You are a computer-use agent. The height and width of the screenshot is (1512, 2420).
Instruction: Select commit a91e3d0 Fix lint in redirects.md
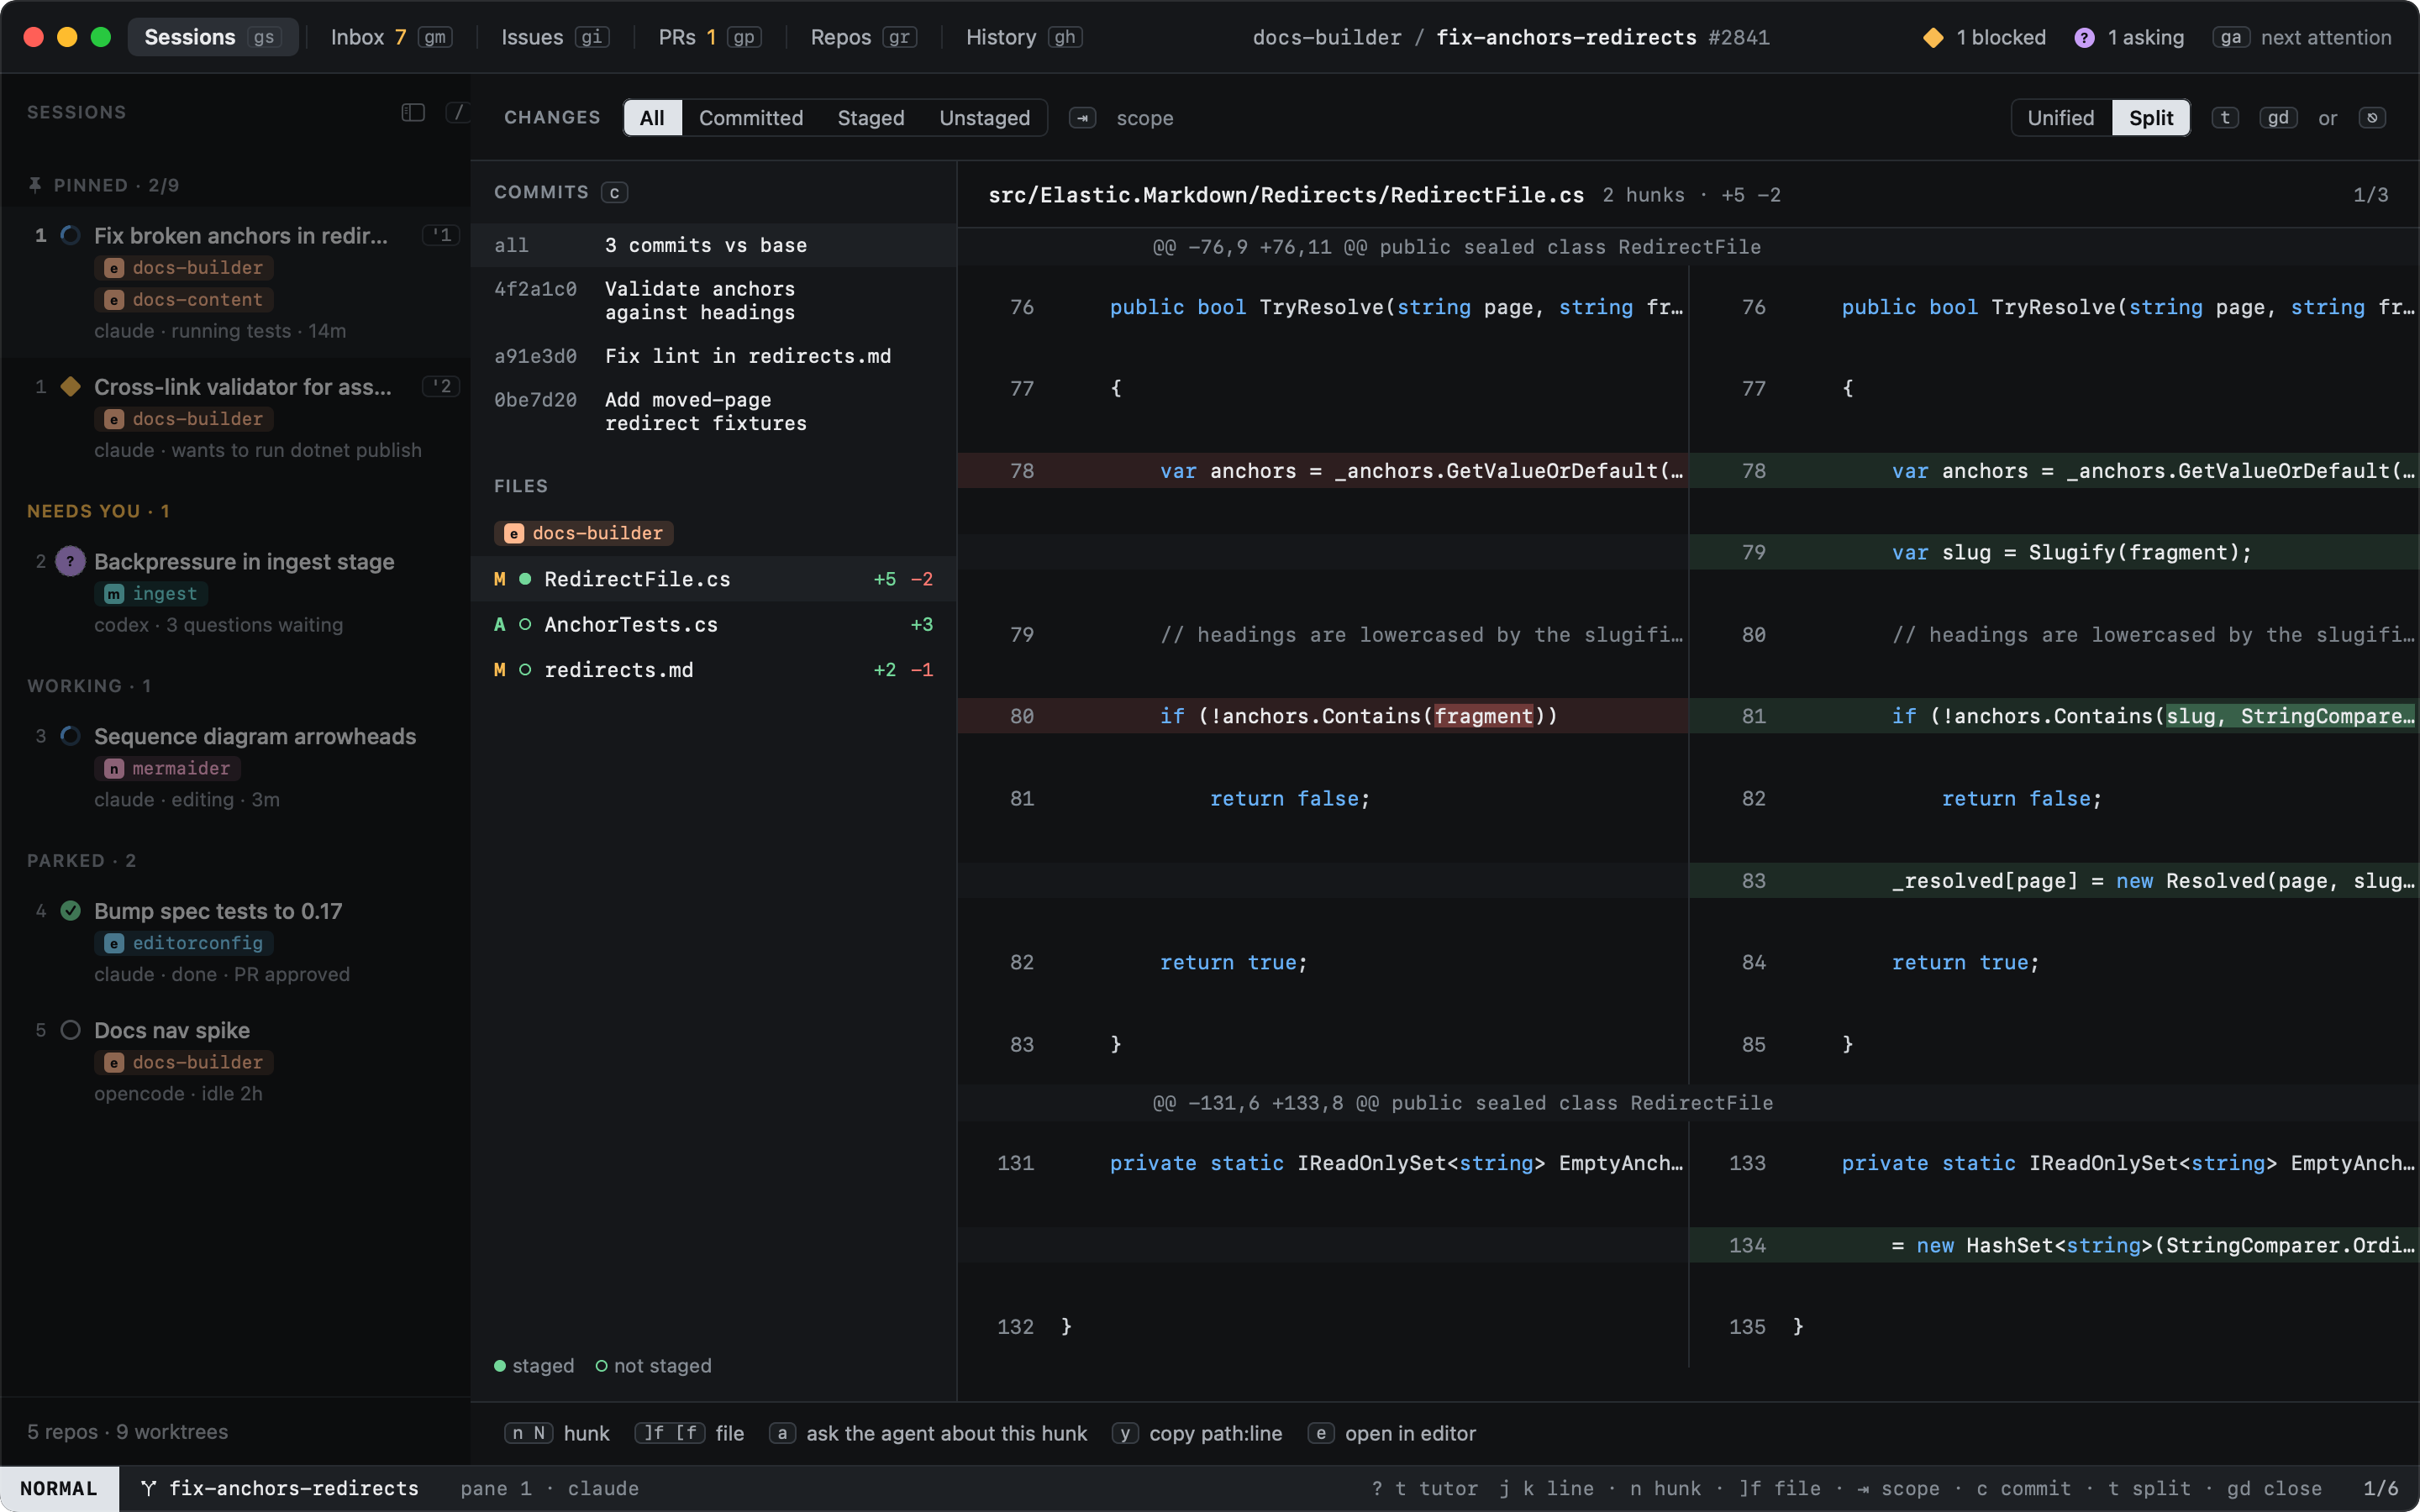coord(714,356)
